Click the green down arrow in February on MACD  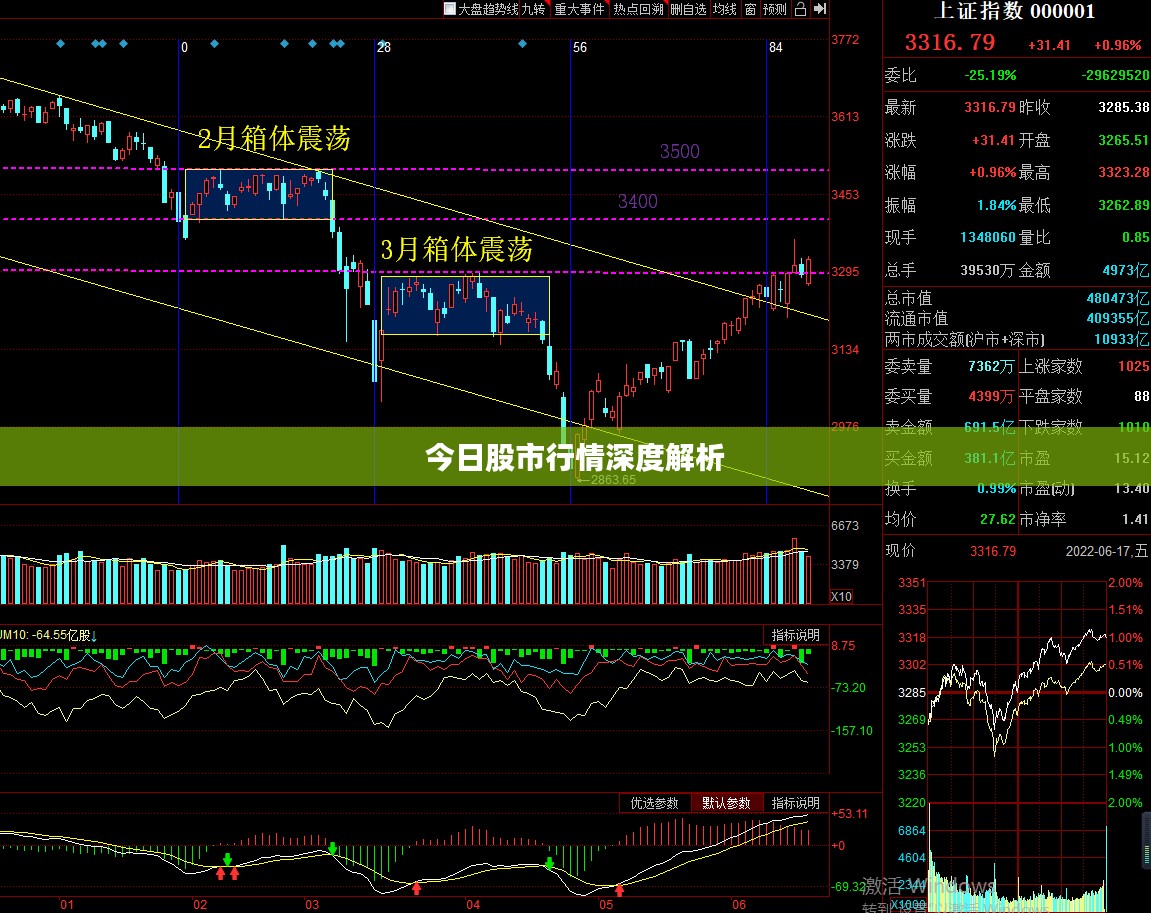pyautogui.click(x=228, y=859)
